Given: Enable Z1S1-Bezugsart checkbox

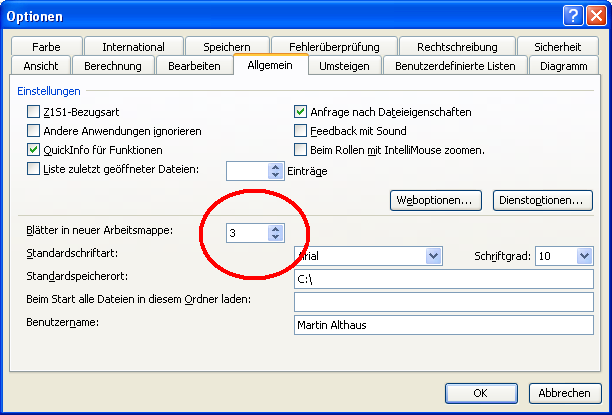Looking at the screenshot, I should point(34,112).
